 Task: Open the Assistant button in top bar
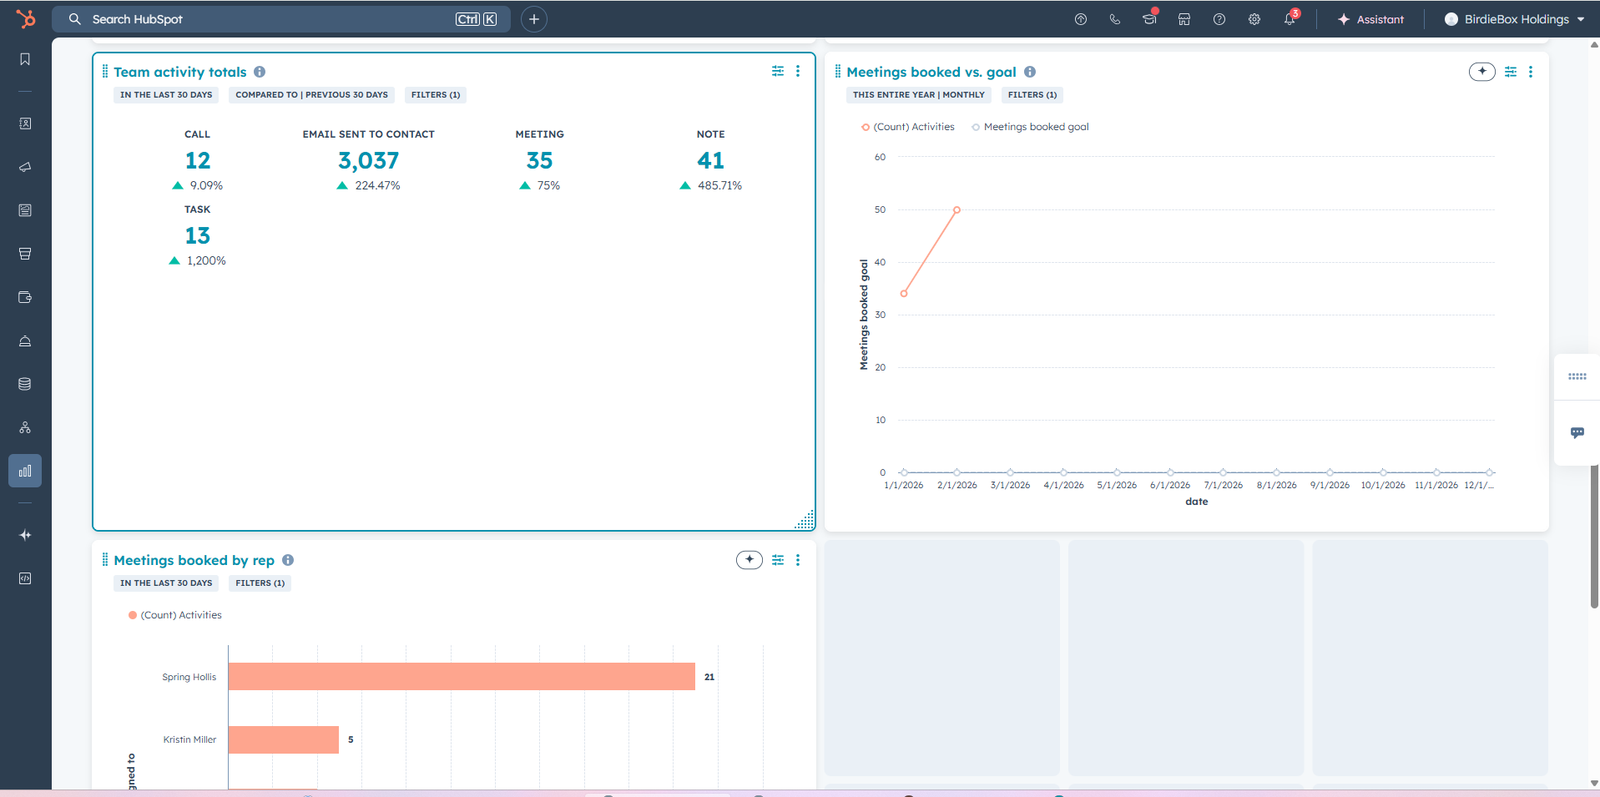pos(1370,19)
